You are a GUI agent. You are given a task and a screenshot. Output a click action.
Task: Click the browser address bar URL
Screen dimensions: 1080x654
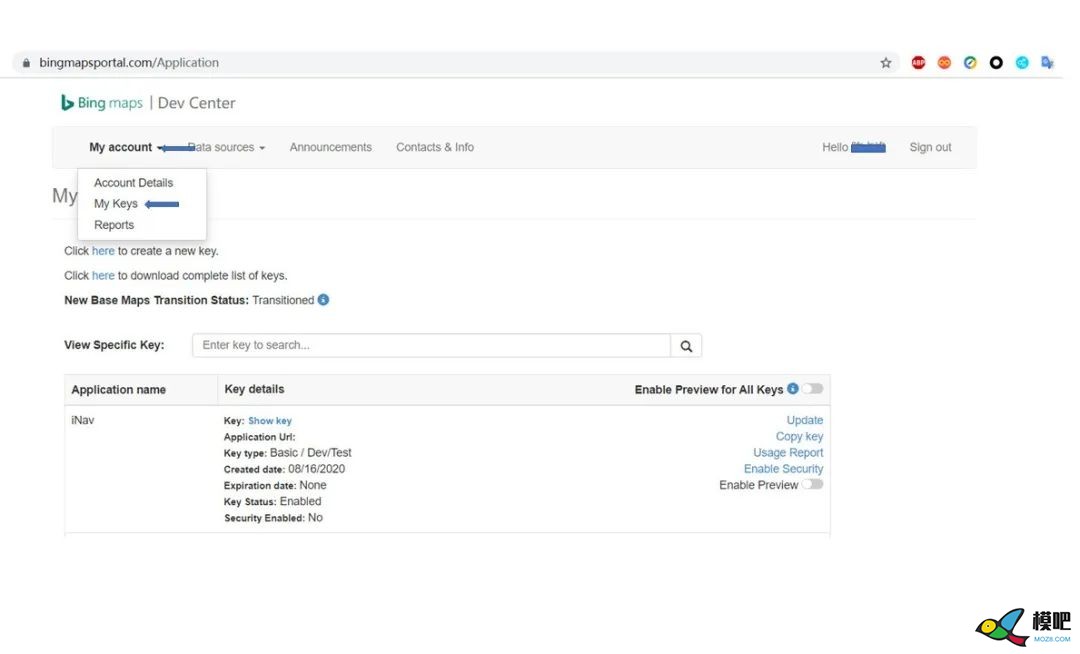click(x=129, y=63)
